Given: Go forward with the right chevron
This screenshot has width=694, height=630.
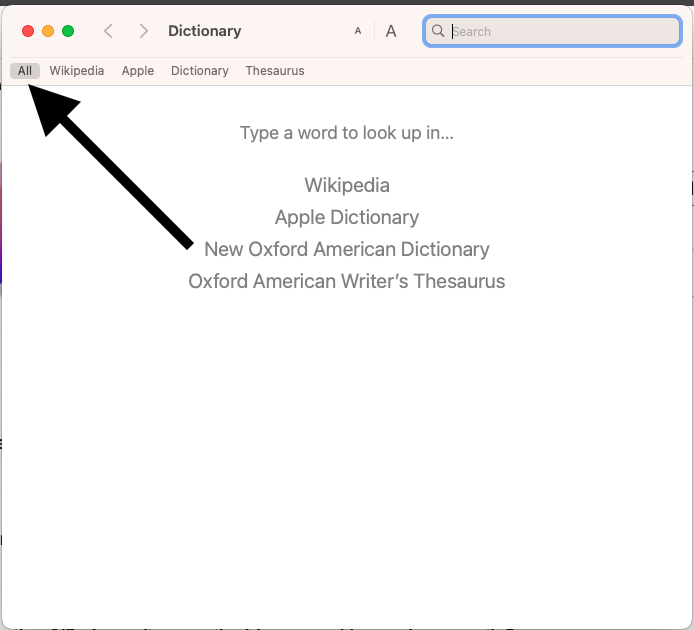Looking at the screenshot, I should pyautogui.click(x=143, y=31).
